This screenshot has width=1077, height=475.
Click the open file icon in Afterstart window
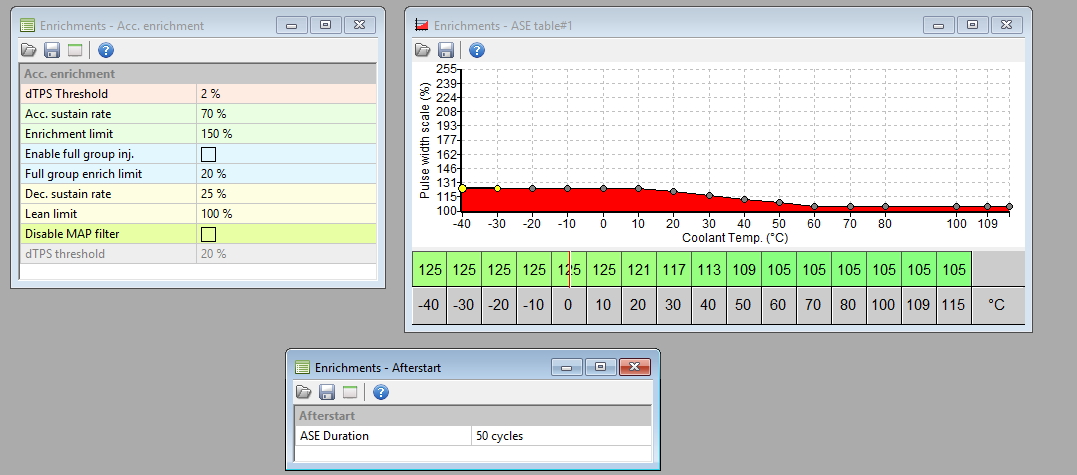click(x=304, y=392)
